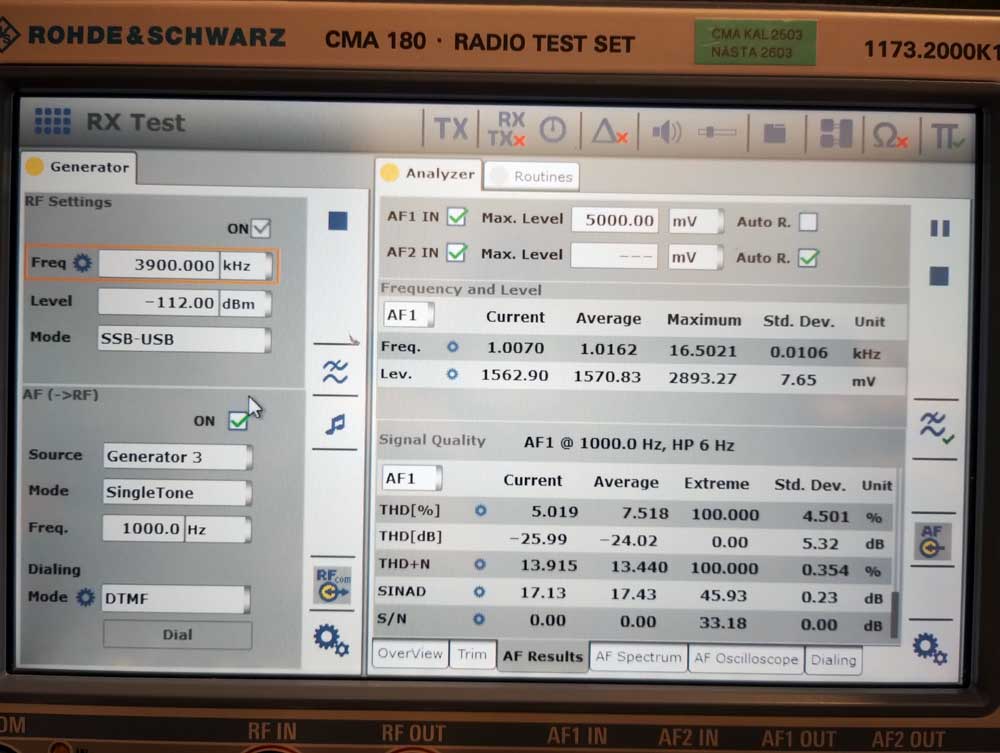Viewport: 1000px width, 753px height.
Task: Open the SSB-USB mode dropdown
Action: click(x=184, y=339)
